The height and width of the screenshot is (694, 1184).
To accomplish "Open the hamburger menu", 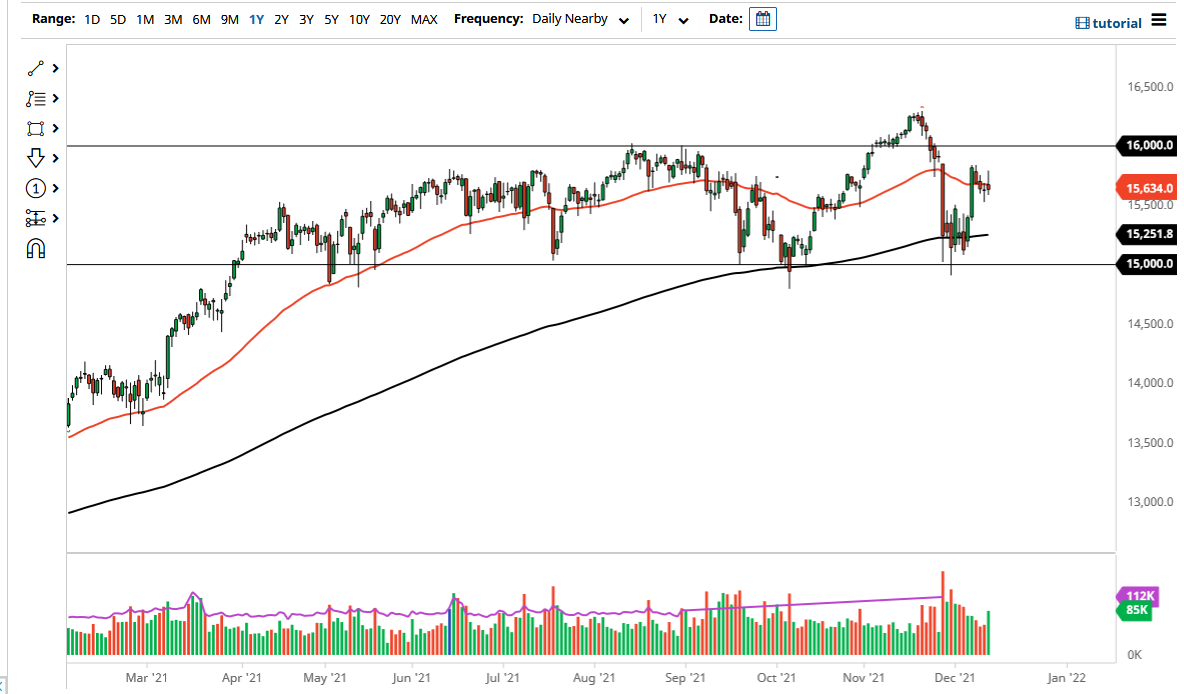I will 1157,18.
